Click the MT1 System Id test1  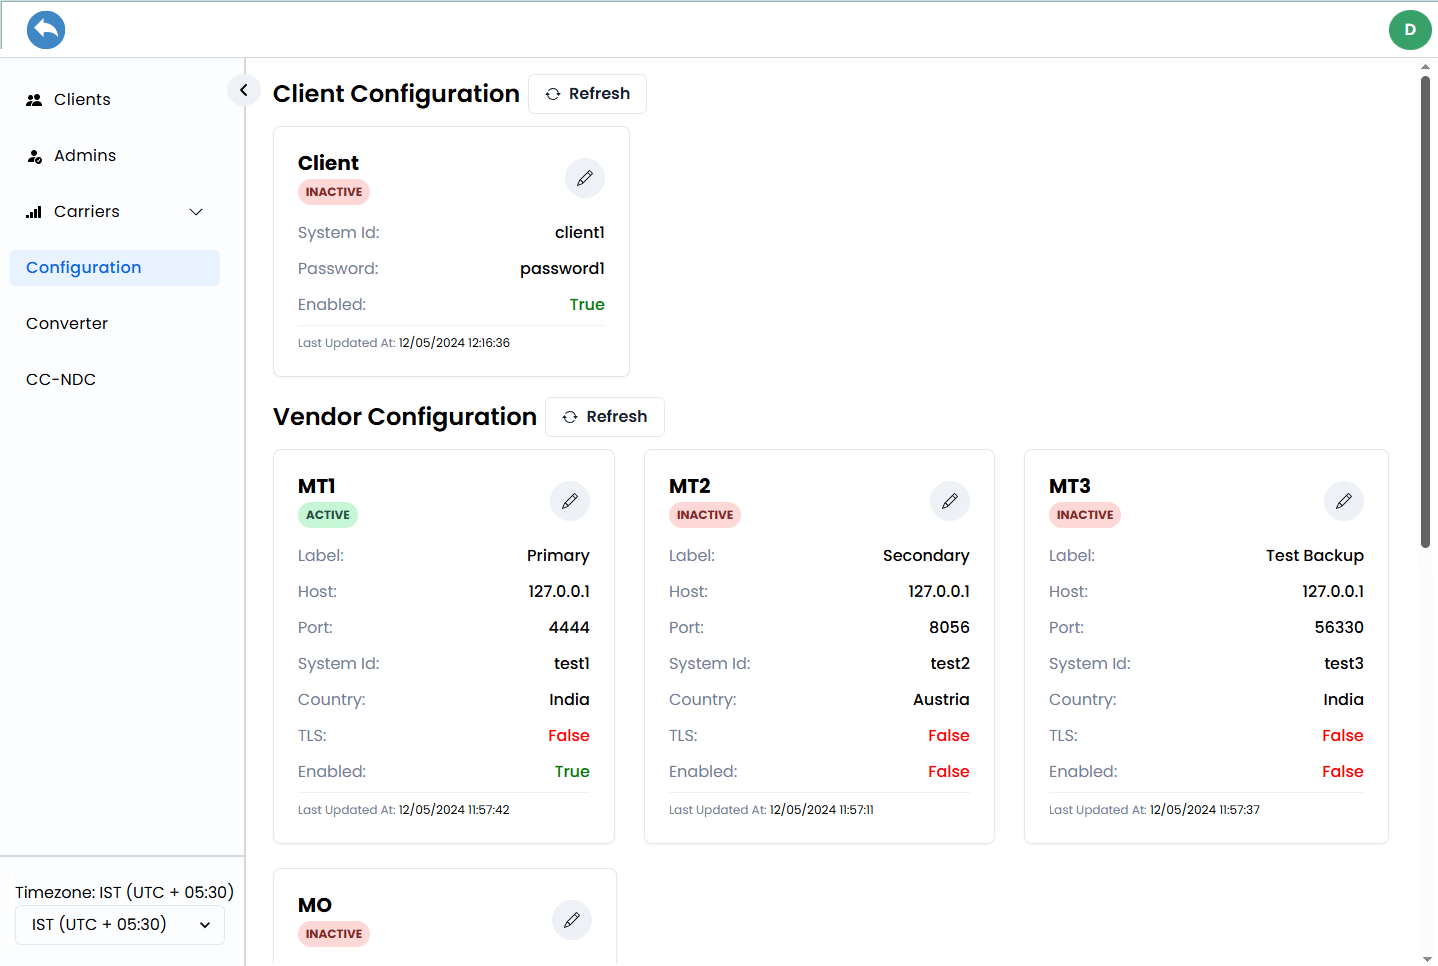pyautogui.click(x=572, y=664)
